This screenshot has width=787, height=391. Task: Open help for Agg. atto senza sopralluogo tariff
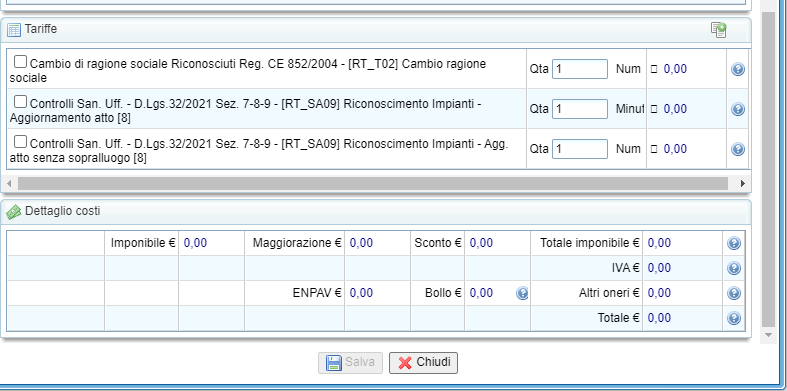(x=737, y=149)
